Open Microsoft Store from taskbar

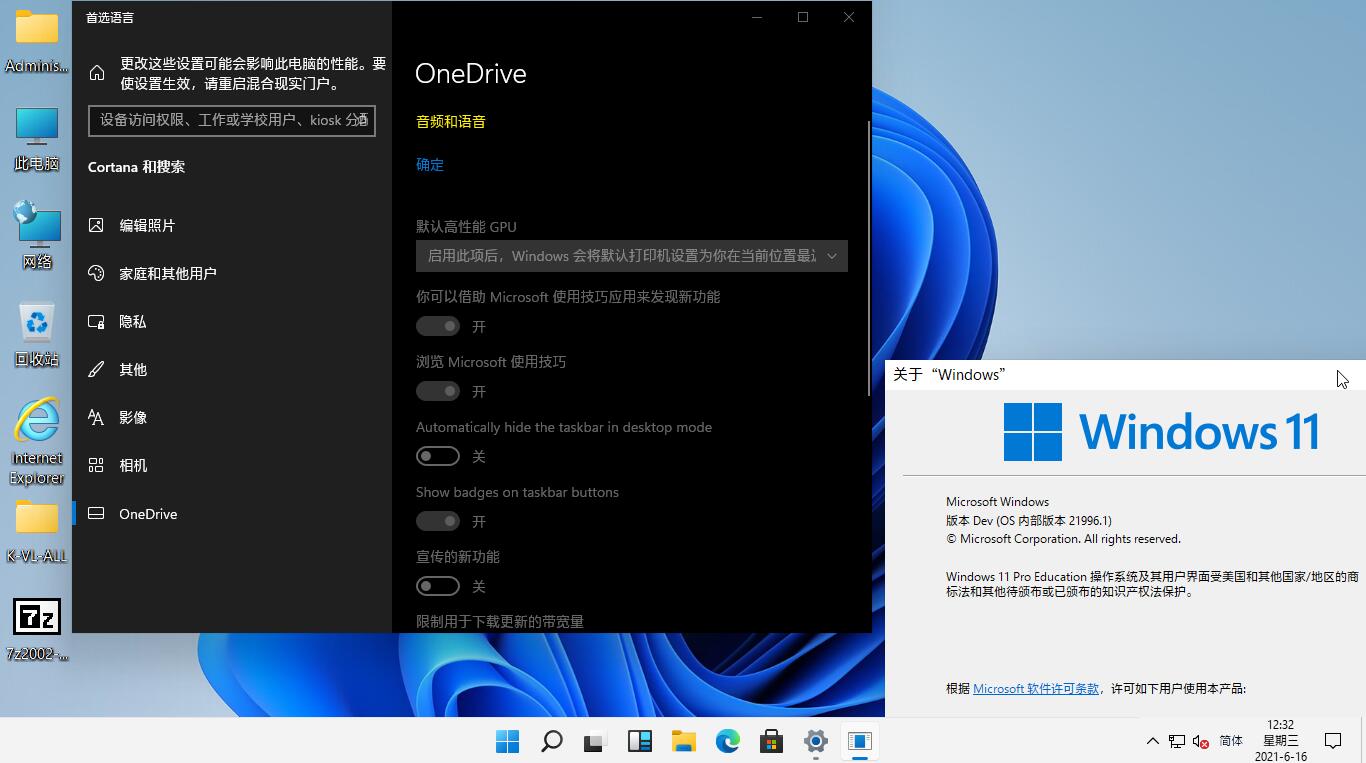(x=771, y=741)
